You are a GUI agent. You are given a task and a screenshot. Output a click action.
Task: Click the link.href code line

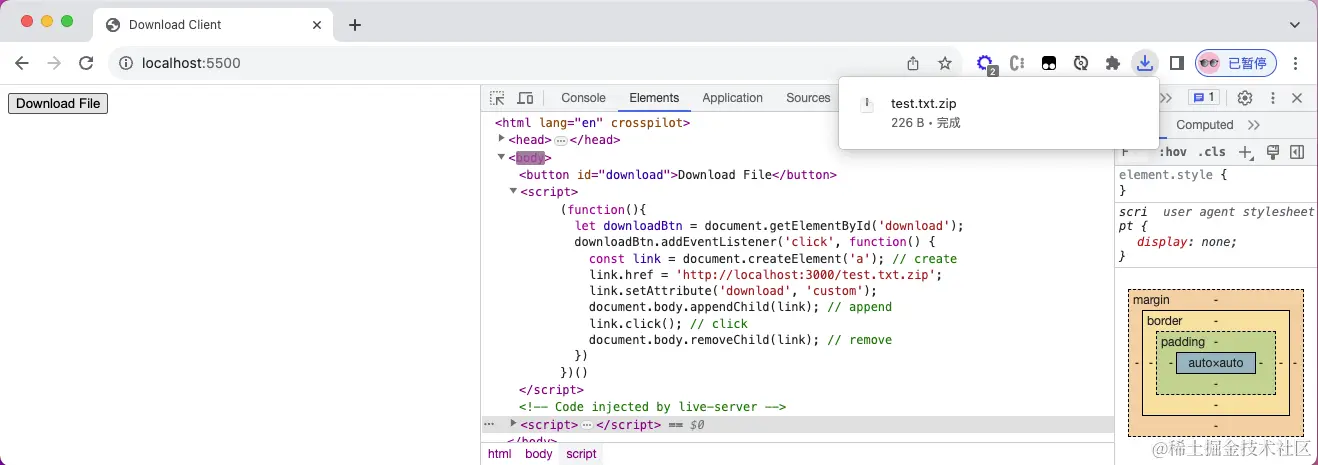point(765,275)
